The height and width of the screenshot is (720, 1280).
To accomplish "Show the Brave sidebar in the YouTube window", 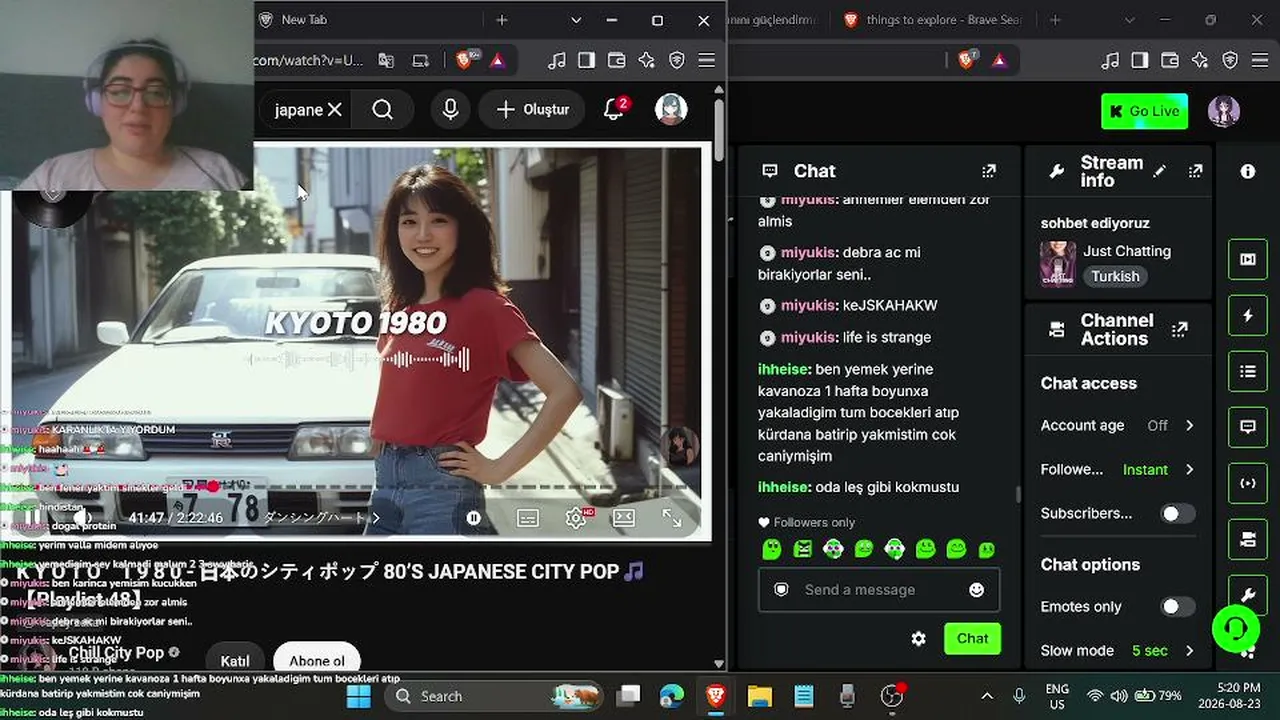I will pos(587,60).
